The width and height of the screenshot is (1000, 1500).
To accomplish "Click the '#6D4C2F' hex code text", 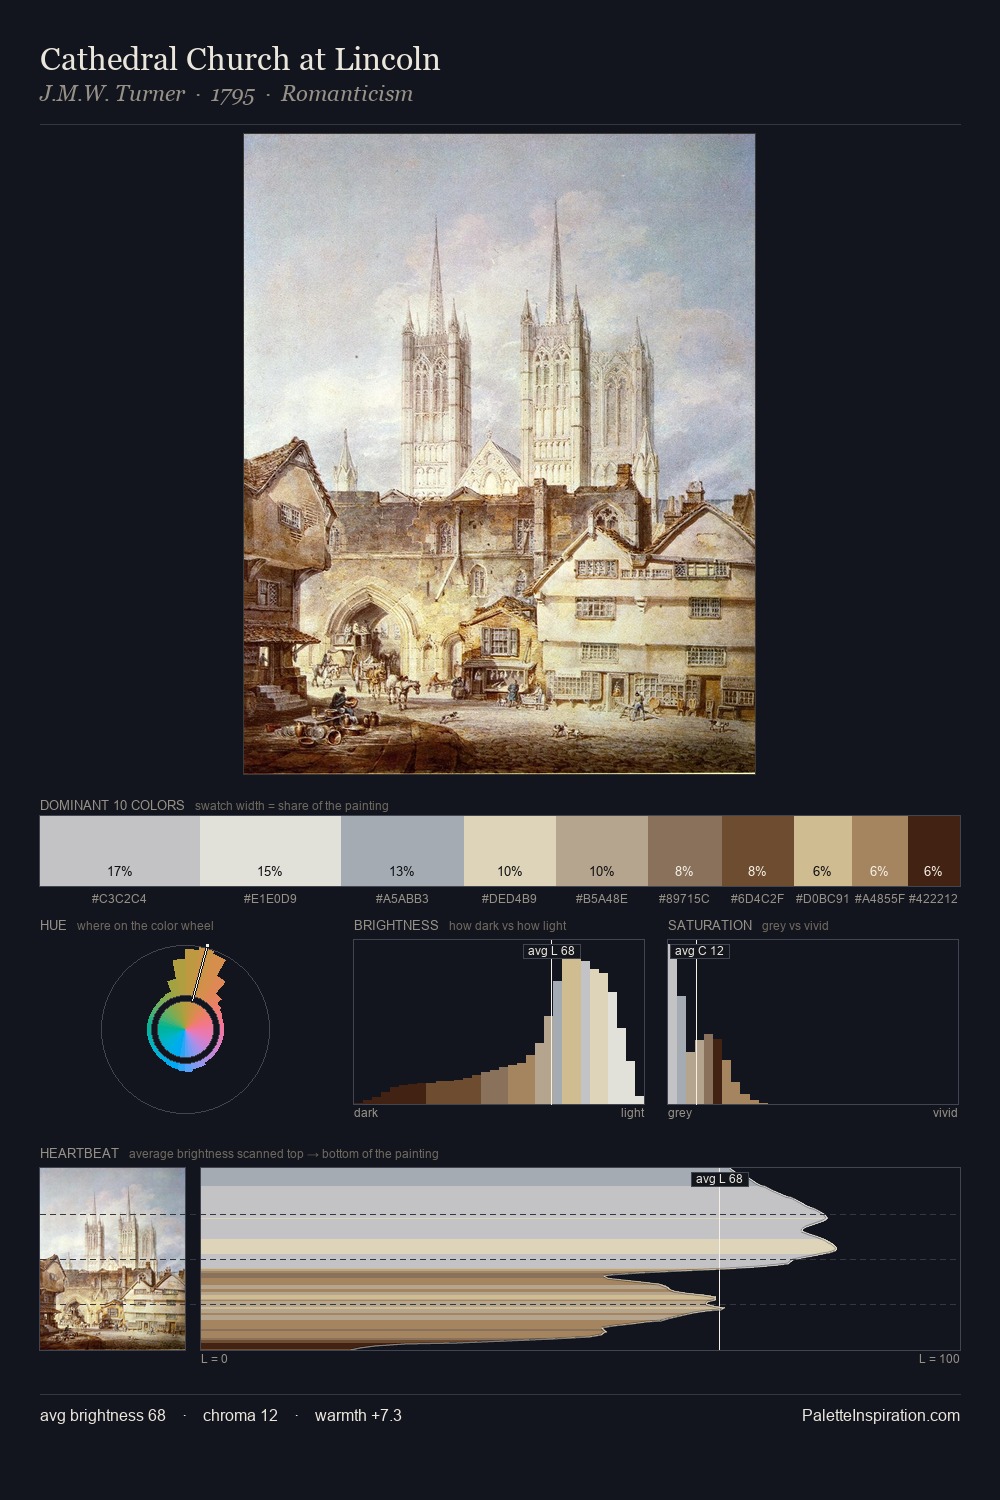I will point(757,898).
